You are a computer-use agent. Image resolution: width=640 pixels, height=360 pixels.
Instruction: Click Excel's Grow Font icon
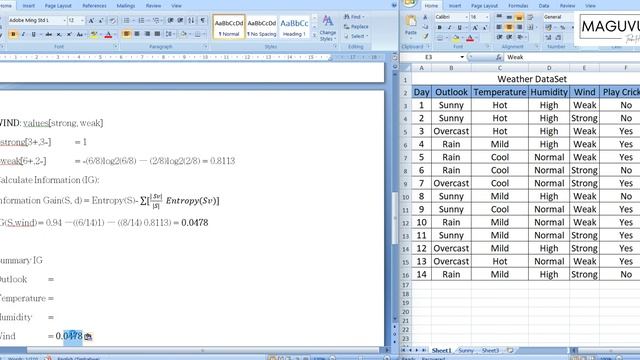pos(475,28)
